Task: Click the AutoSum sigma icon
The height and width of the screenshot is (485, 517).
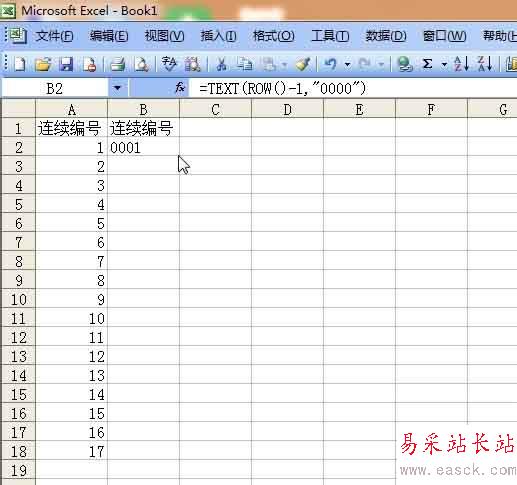Action: [x=428, y=64]
